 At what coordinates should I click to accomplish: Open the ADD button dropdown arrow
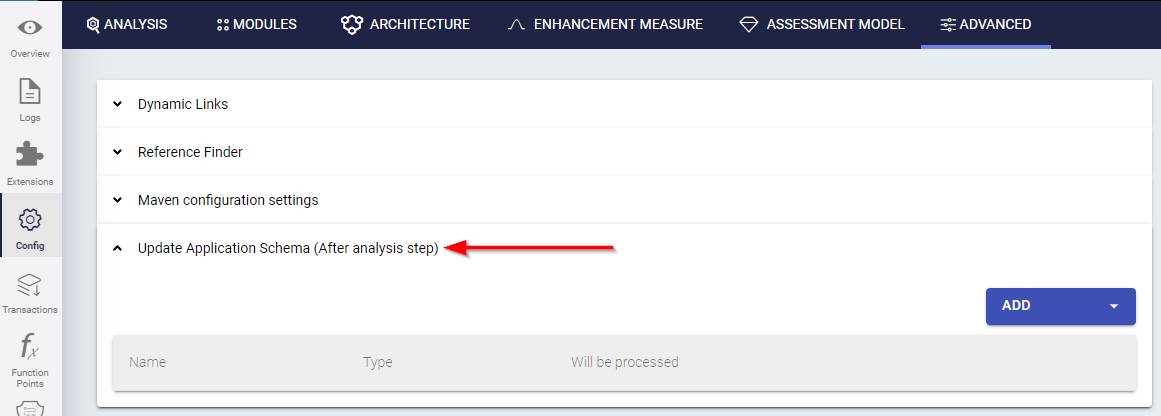tap(1114, 306)
